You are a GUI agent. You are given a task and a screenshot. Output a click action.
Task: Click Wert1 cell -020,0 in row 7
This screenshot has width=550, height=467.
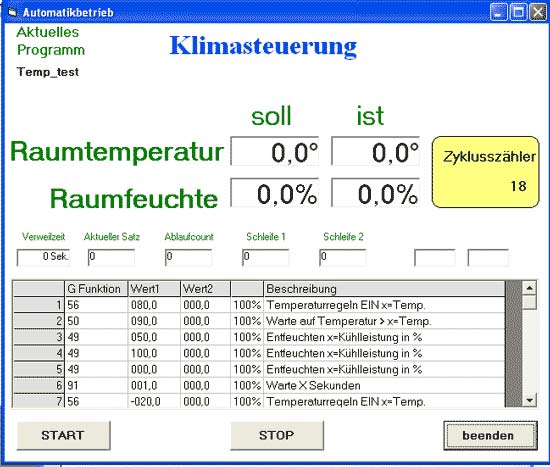(x=154, y=401)
